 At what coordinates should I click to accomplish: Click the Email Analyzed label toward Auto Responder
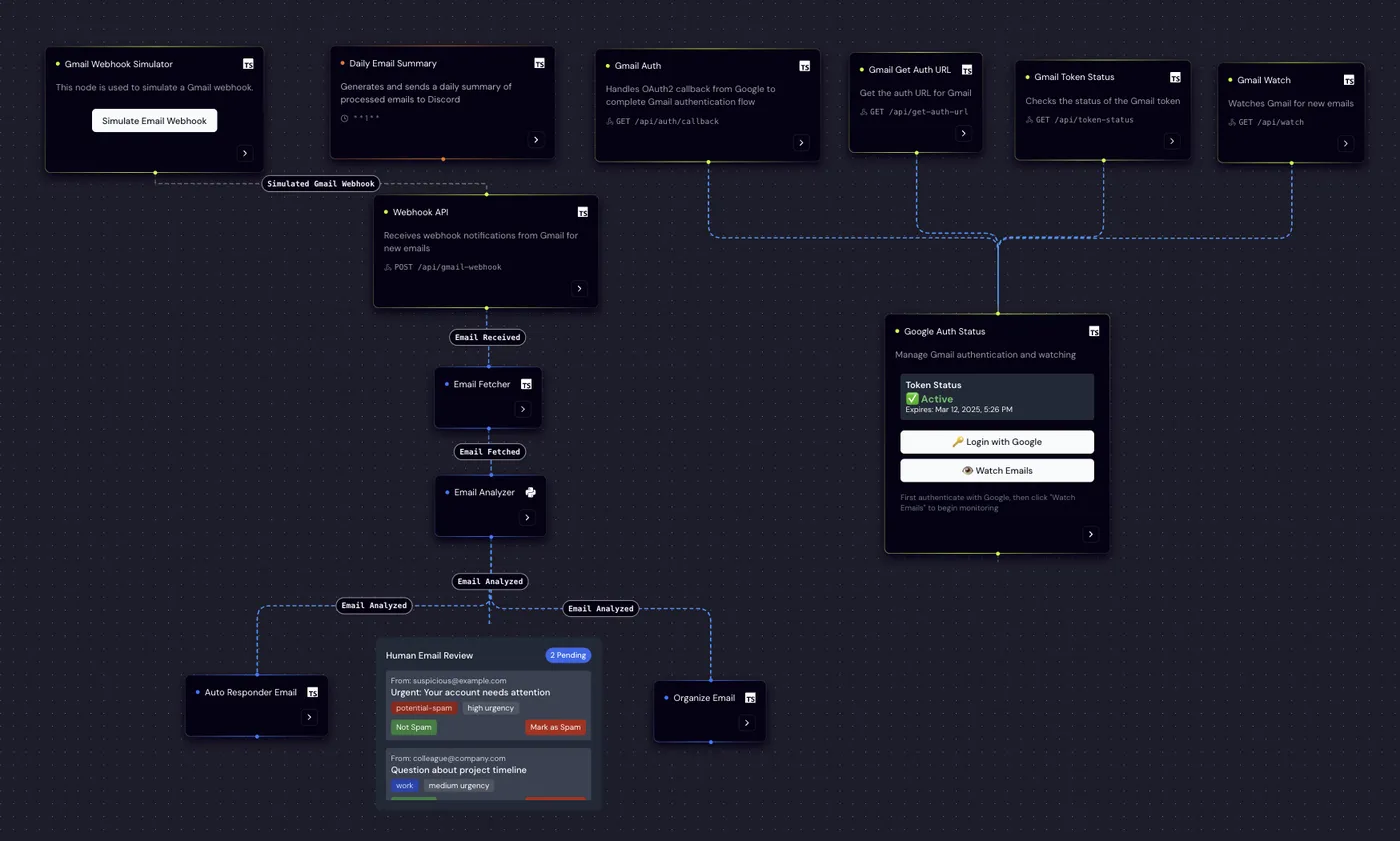click(374, 605)
